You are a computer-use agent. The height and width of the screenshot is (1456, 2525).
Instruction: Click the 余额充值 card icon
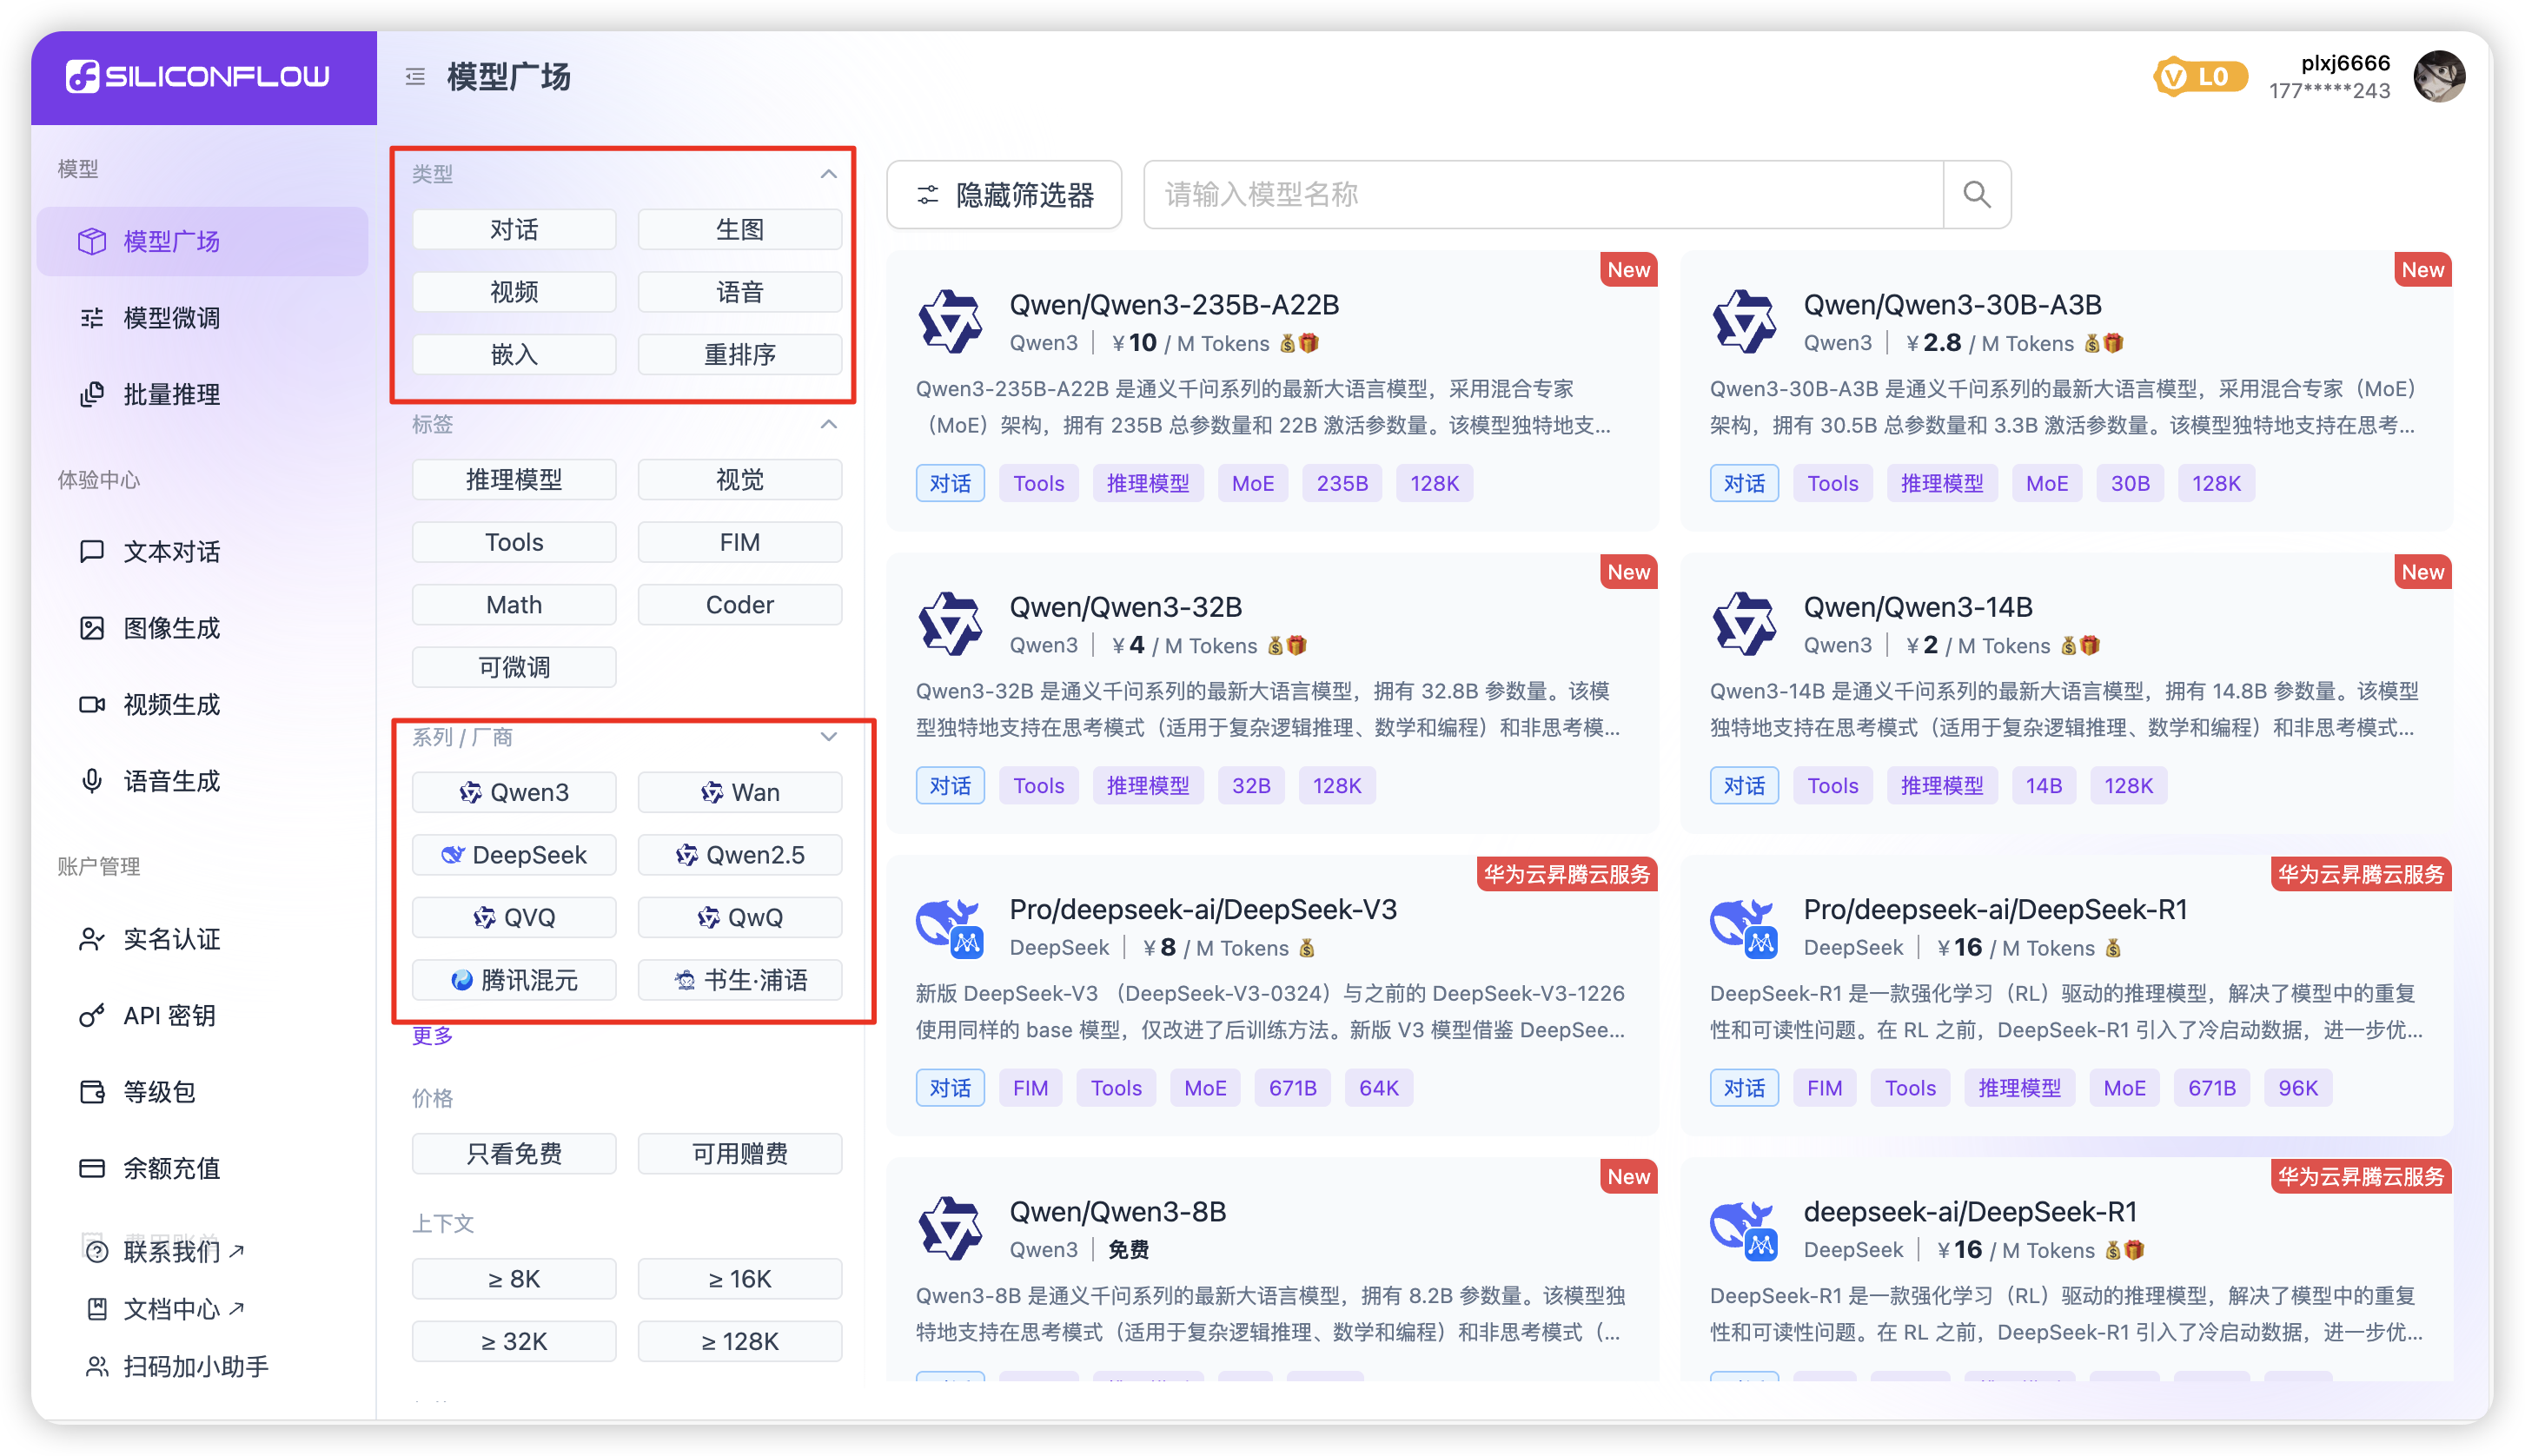(x=92, y=1168)
